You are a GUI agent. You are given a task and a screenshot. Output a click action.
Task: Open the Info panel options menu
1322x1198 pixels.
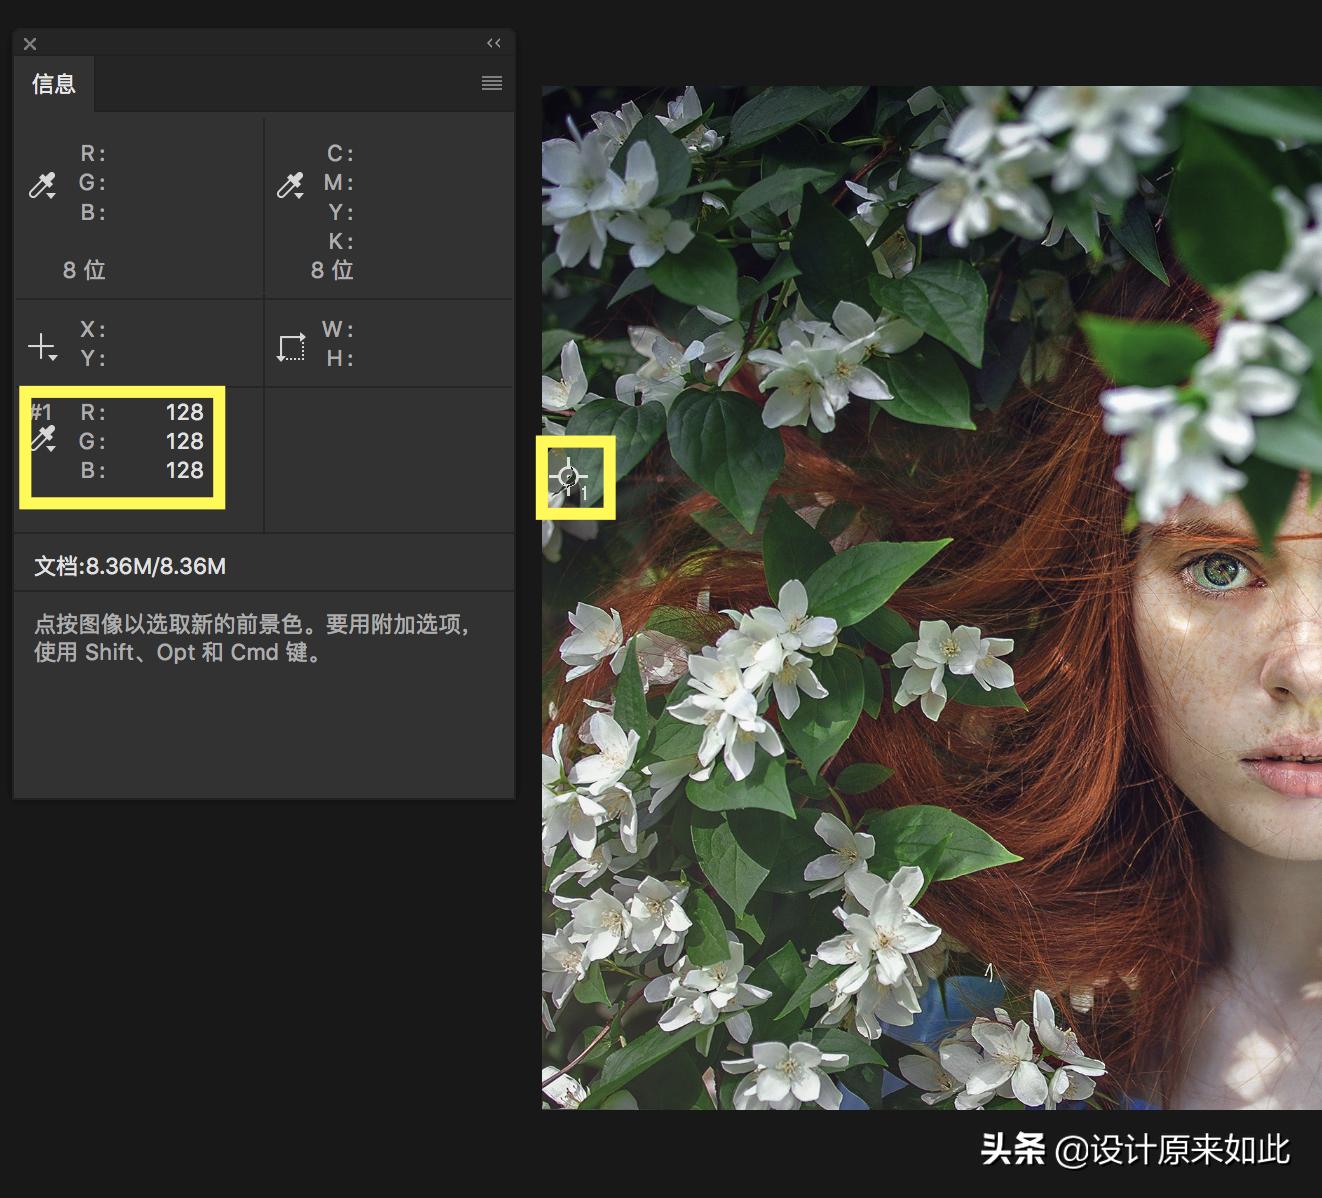point(492,83)
